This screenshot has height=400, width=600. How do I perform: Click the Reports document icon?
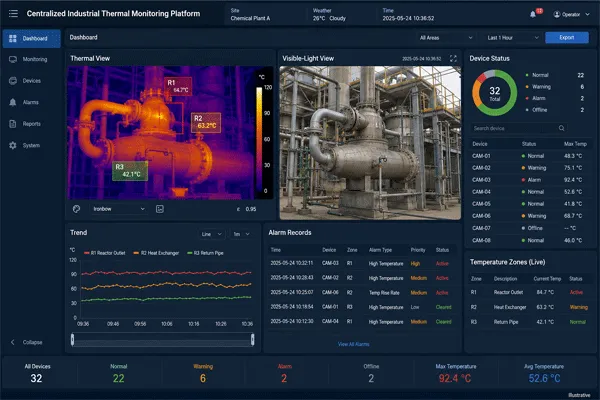[13, 124]
